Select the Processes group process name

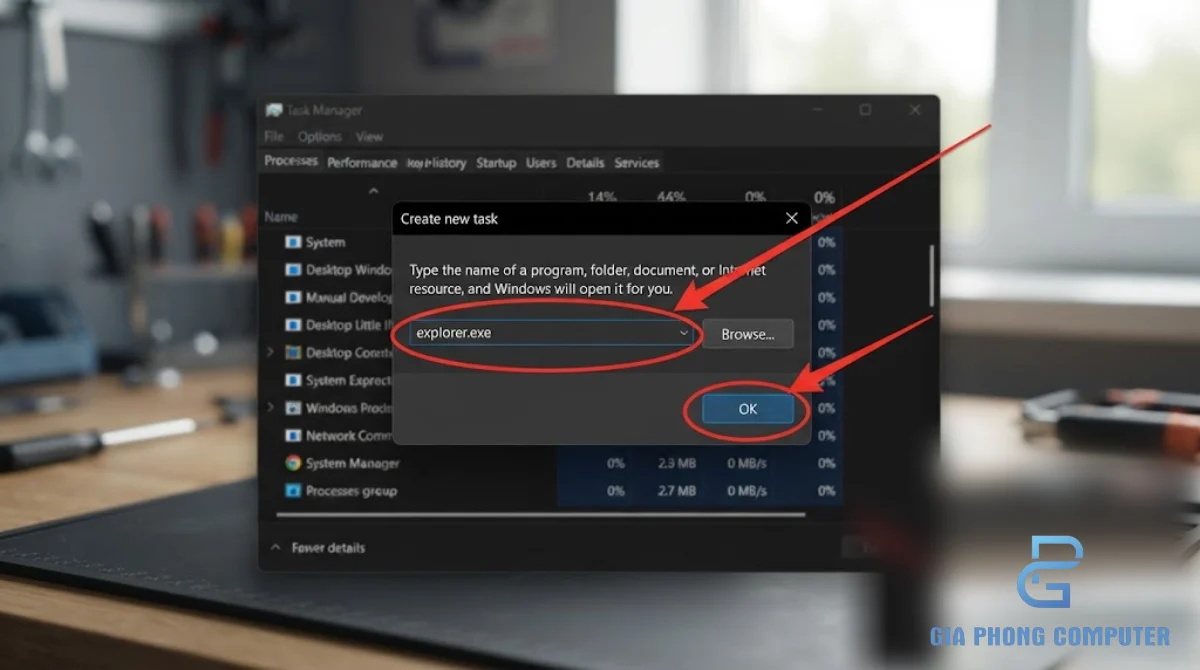(x=351, y=491)
